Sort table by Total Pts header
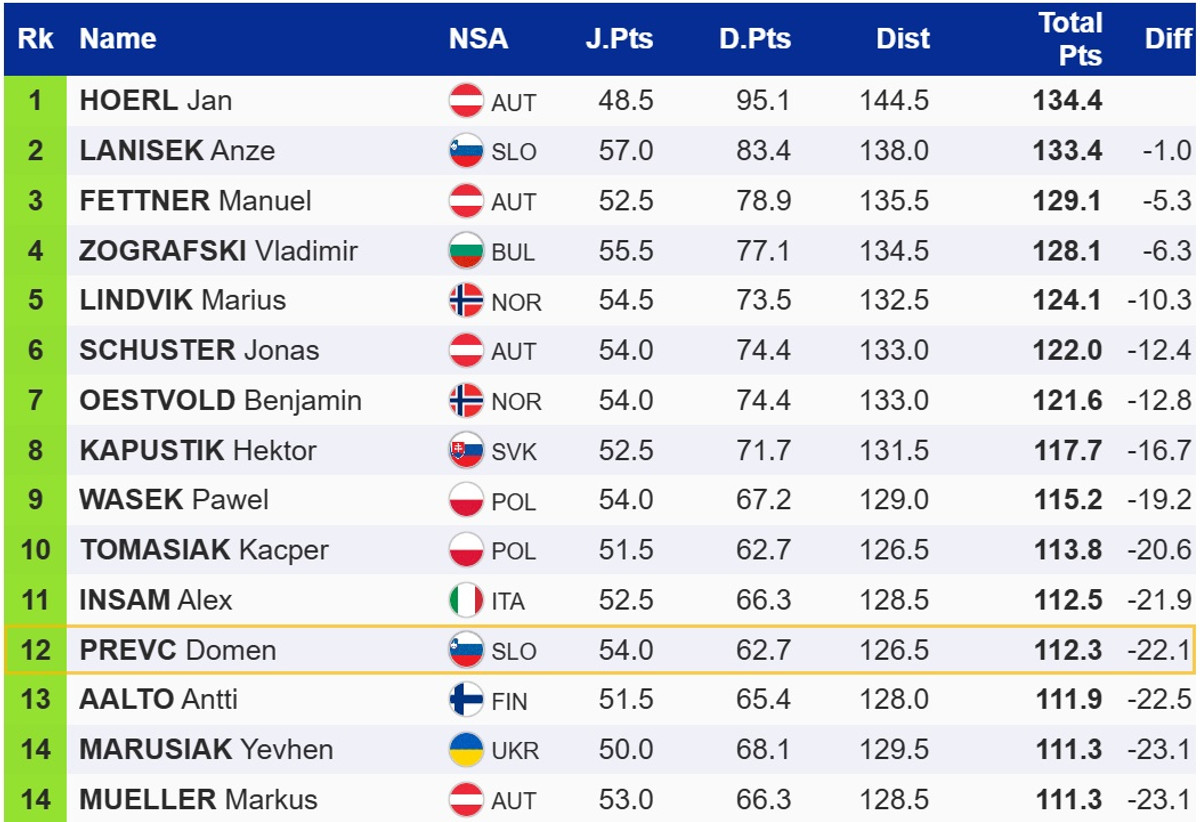This screenshot has height=822, width=1200. coord(1069,39)
